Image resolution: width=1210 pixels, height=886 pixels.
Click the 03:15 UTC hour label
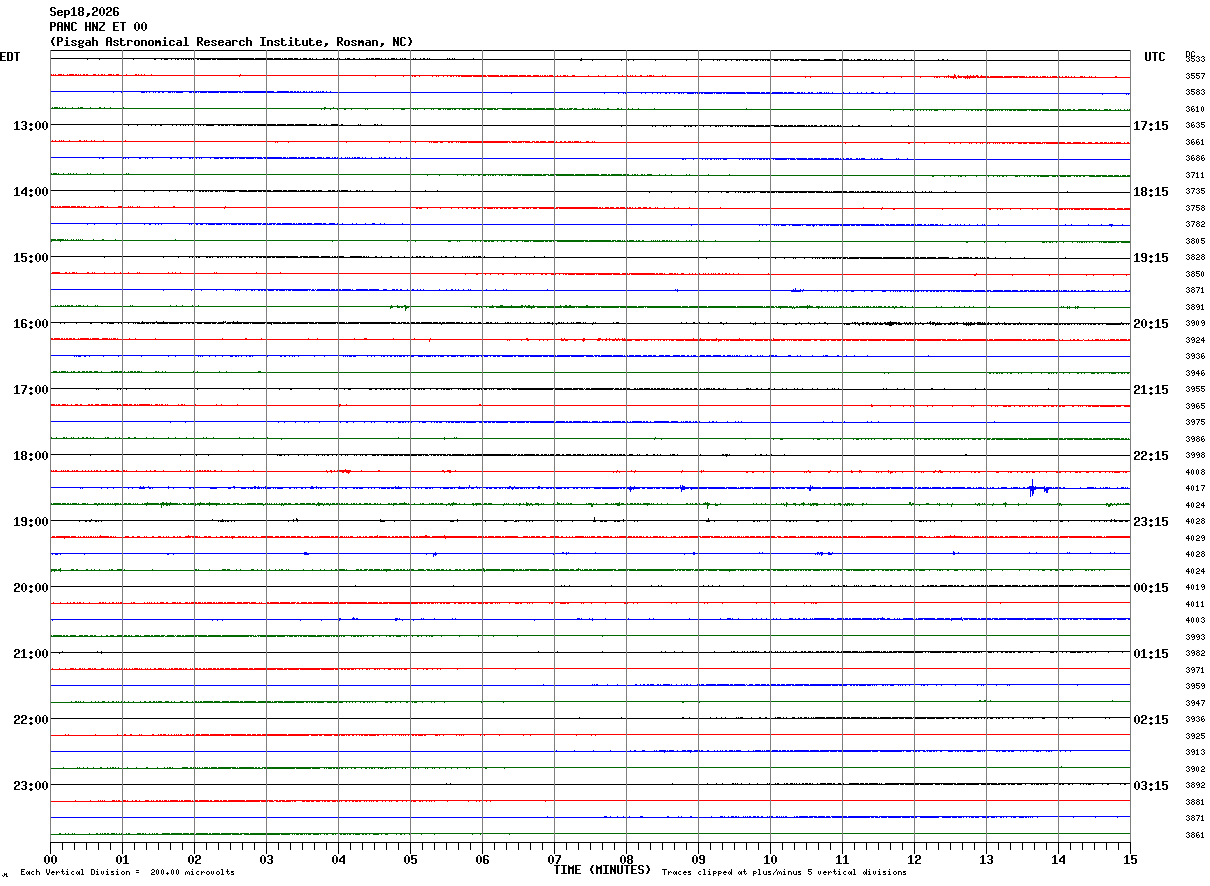tap(1150, 786)
